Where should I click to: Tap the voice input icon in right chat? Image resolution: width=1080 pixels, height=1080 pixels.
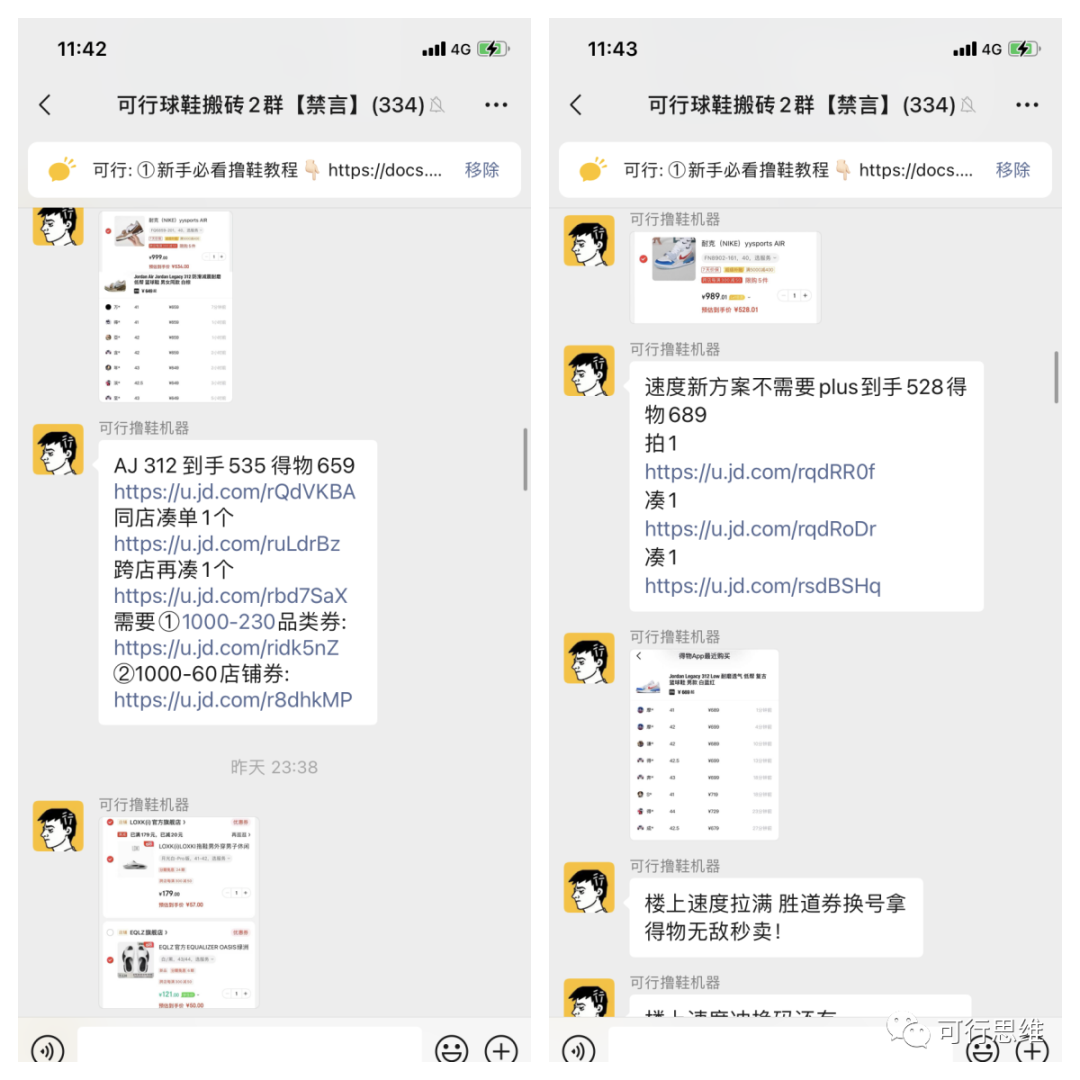(x=579, y=1050)
